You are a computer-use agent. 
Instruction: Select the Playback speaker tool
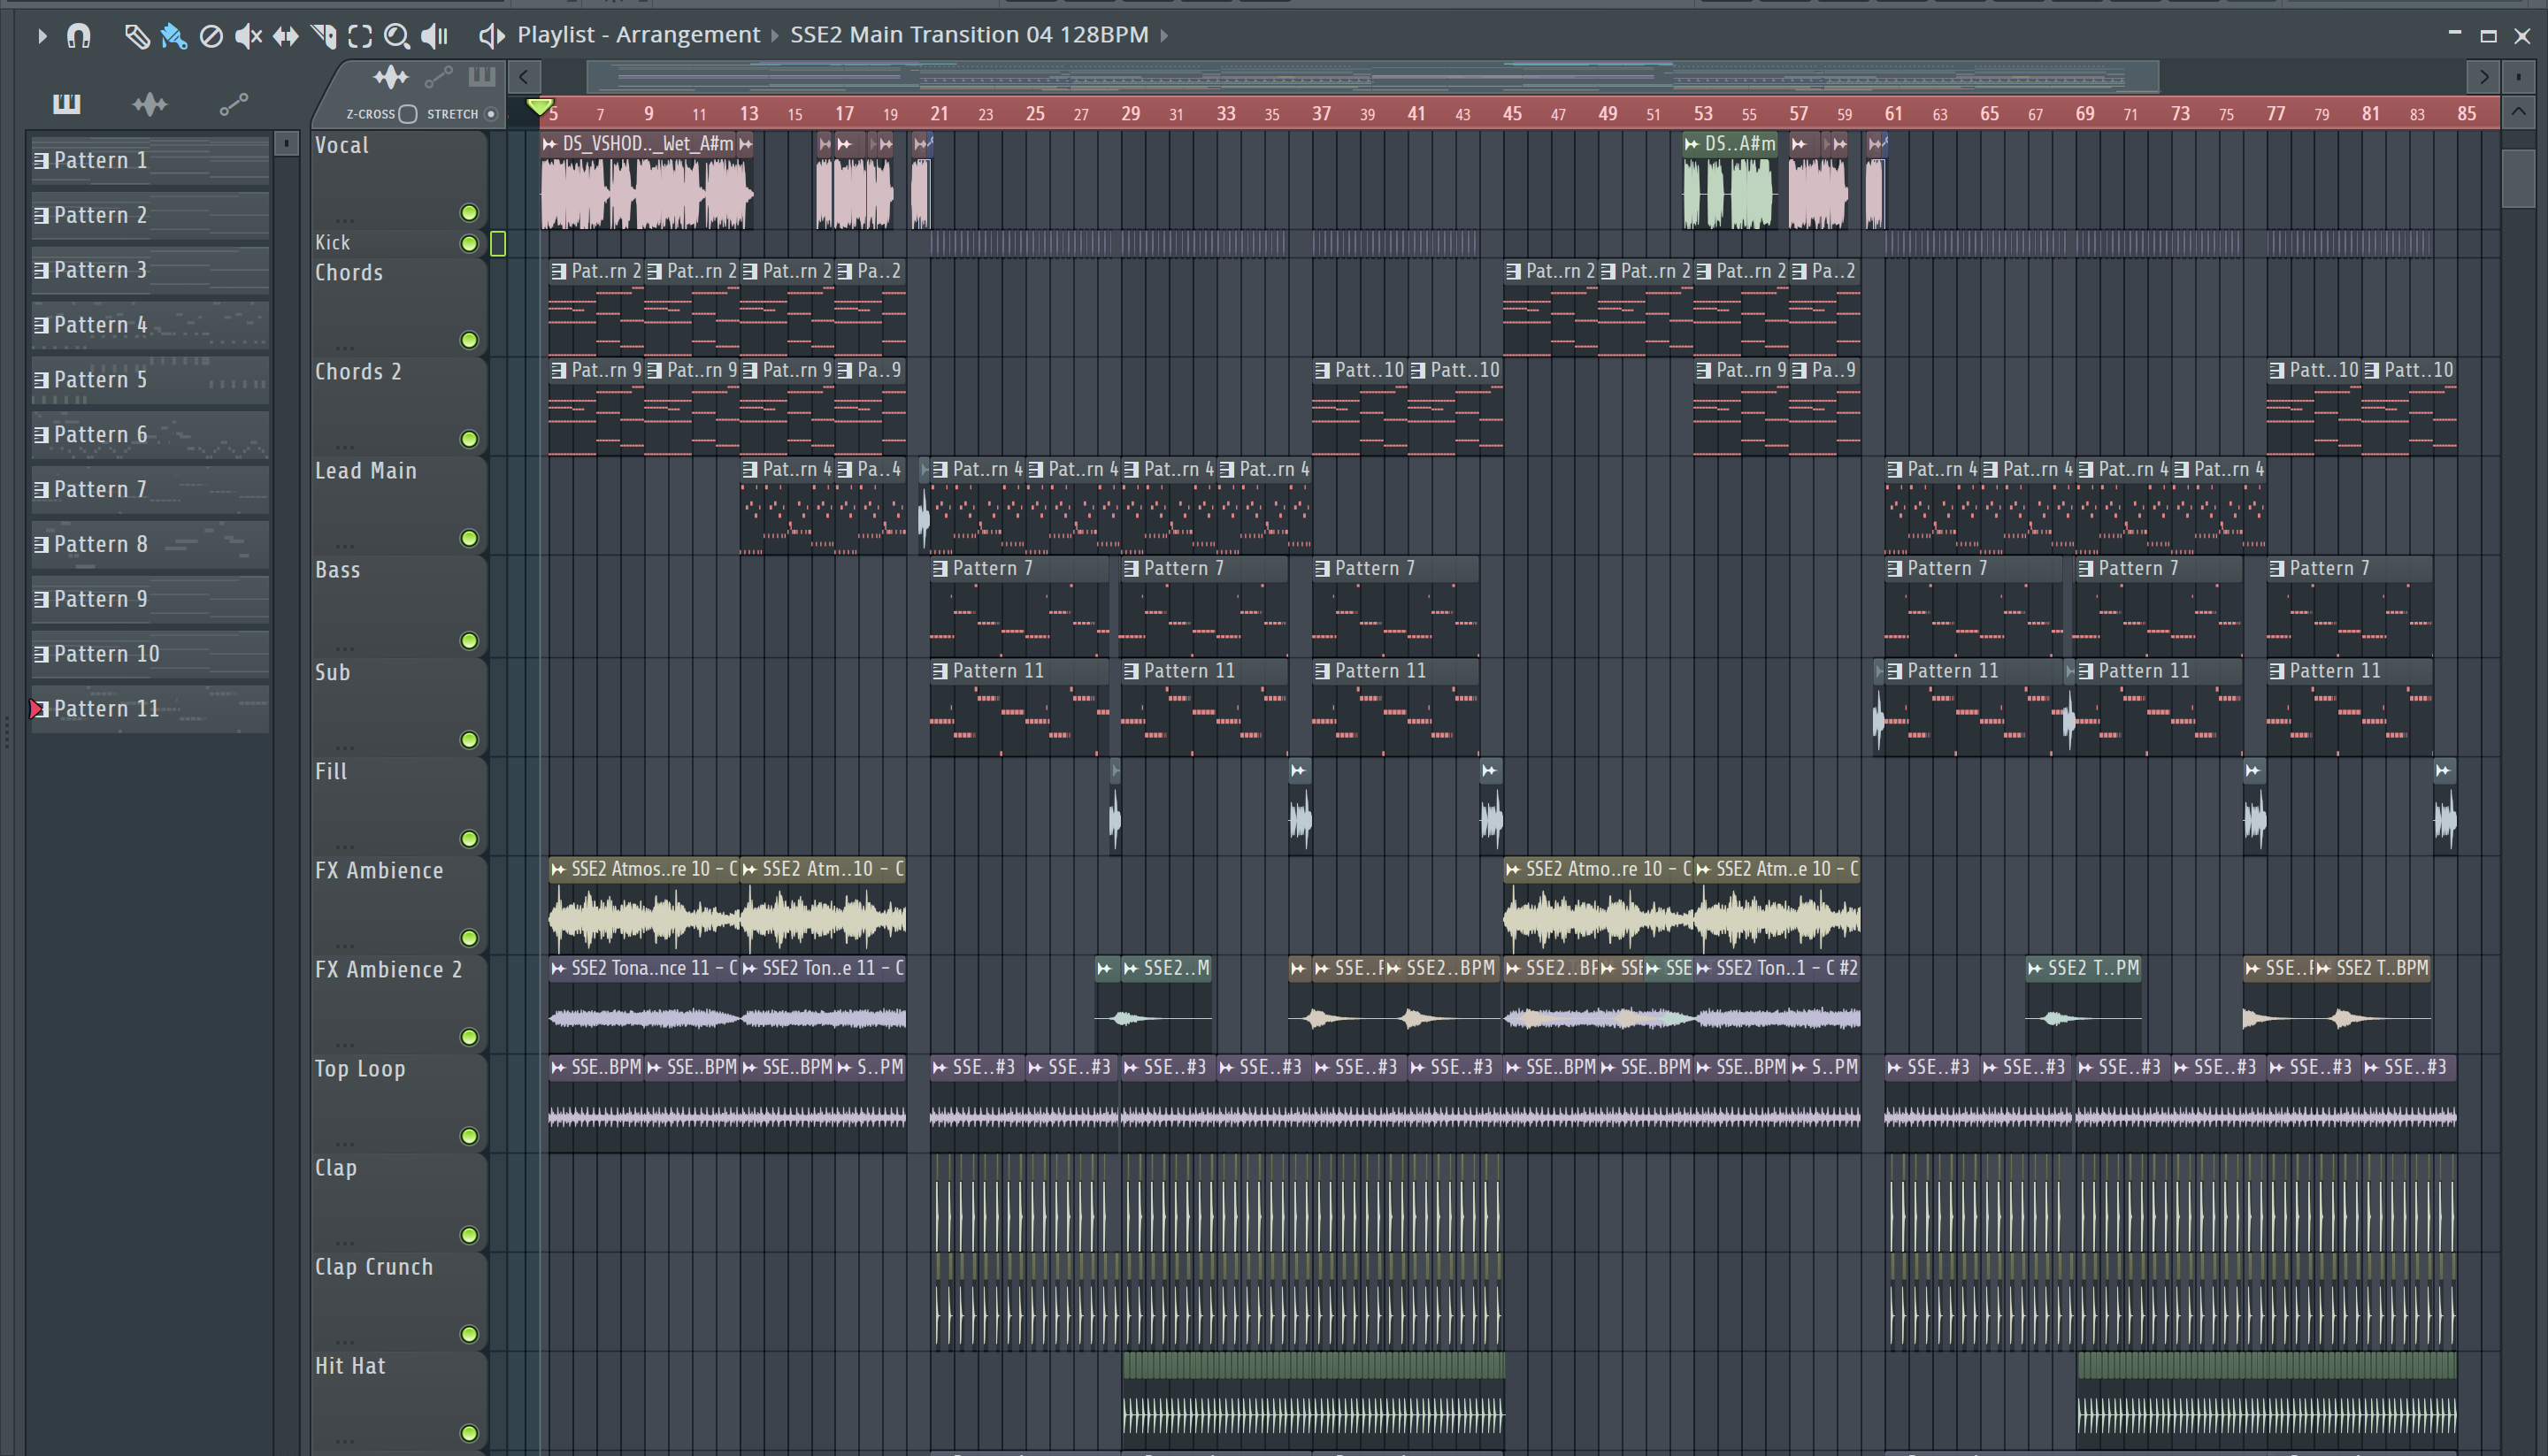point(434,36)
